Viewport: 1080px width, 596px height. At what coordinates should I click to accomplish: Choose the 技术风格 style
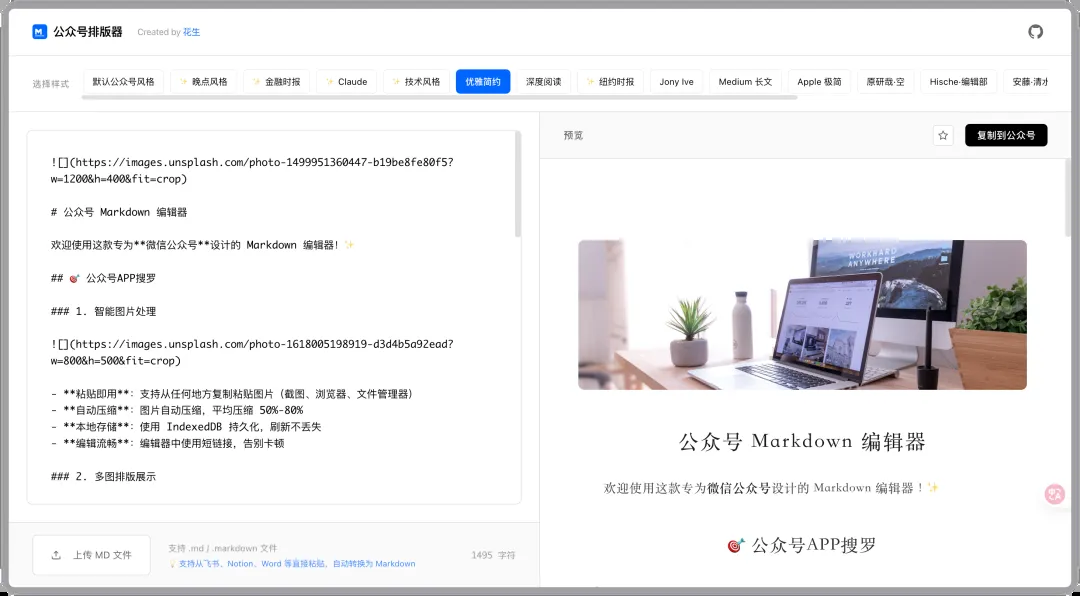click(416, 82)
